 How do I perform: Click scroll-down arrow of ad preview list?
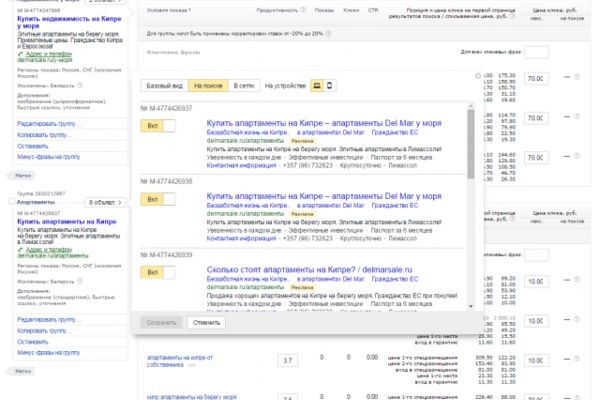(471, 306)
